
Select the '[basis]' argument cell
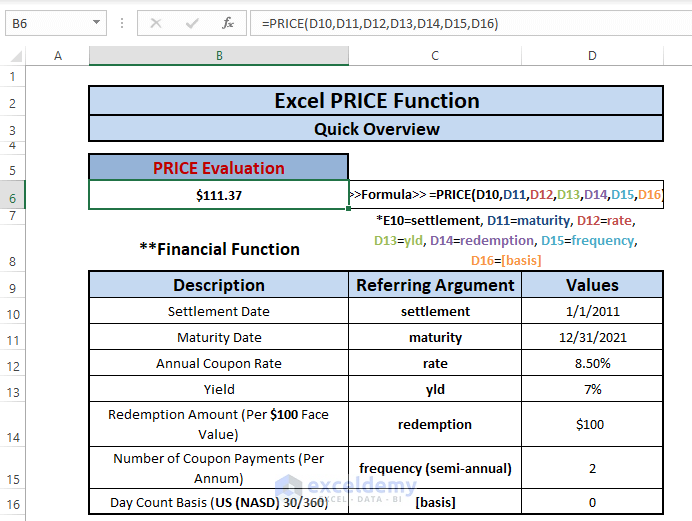coord(435,502)
